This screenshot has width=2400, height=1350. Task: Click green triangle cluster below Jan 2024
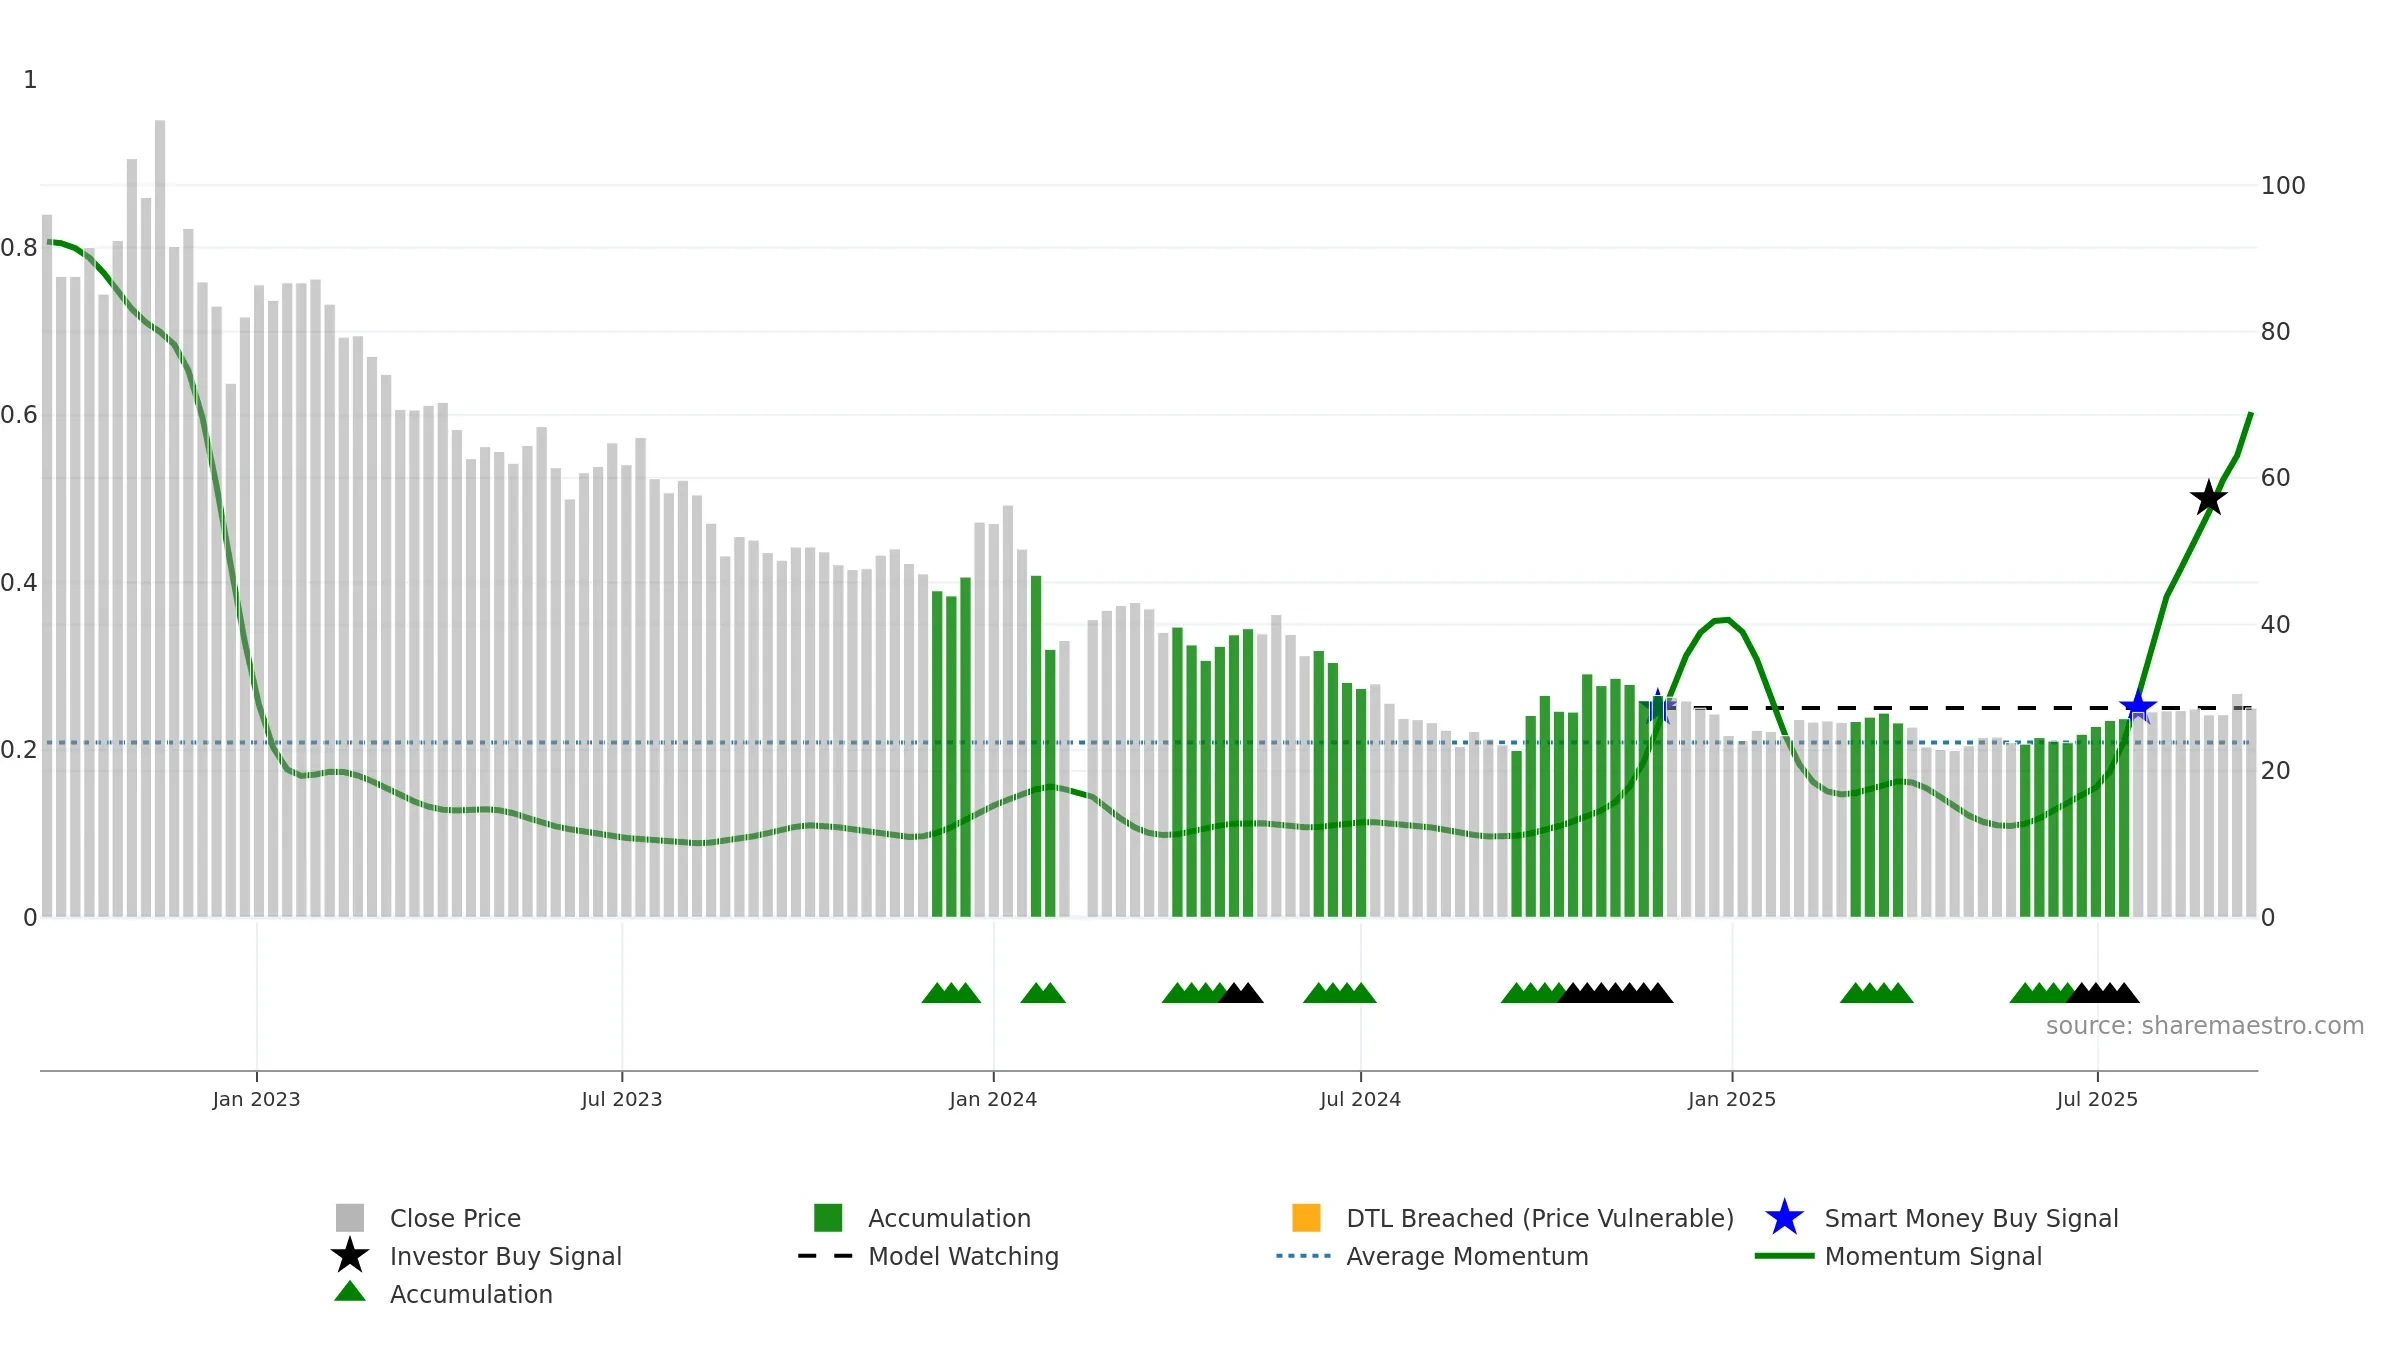pos(1043,993)
